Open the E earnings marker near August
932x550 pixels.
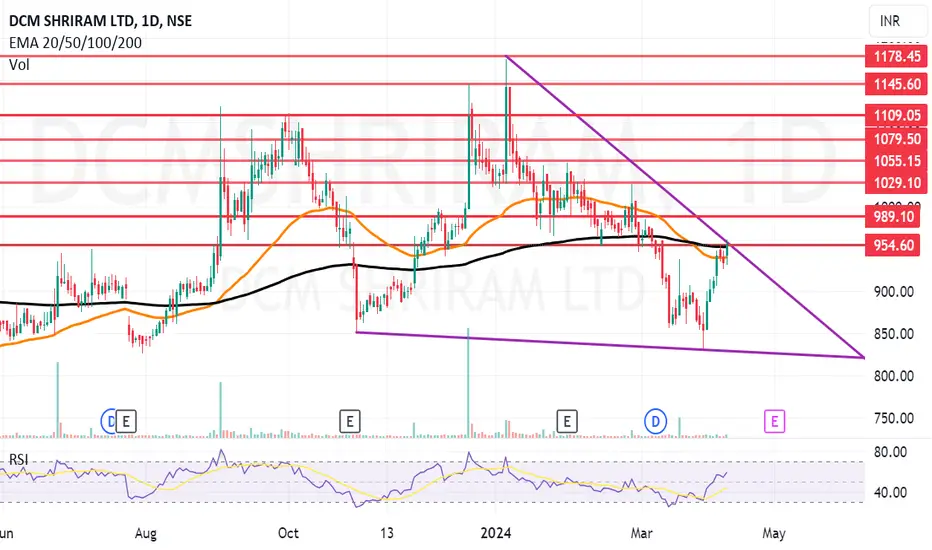click(x=126, y=422)
